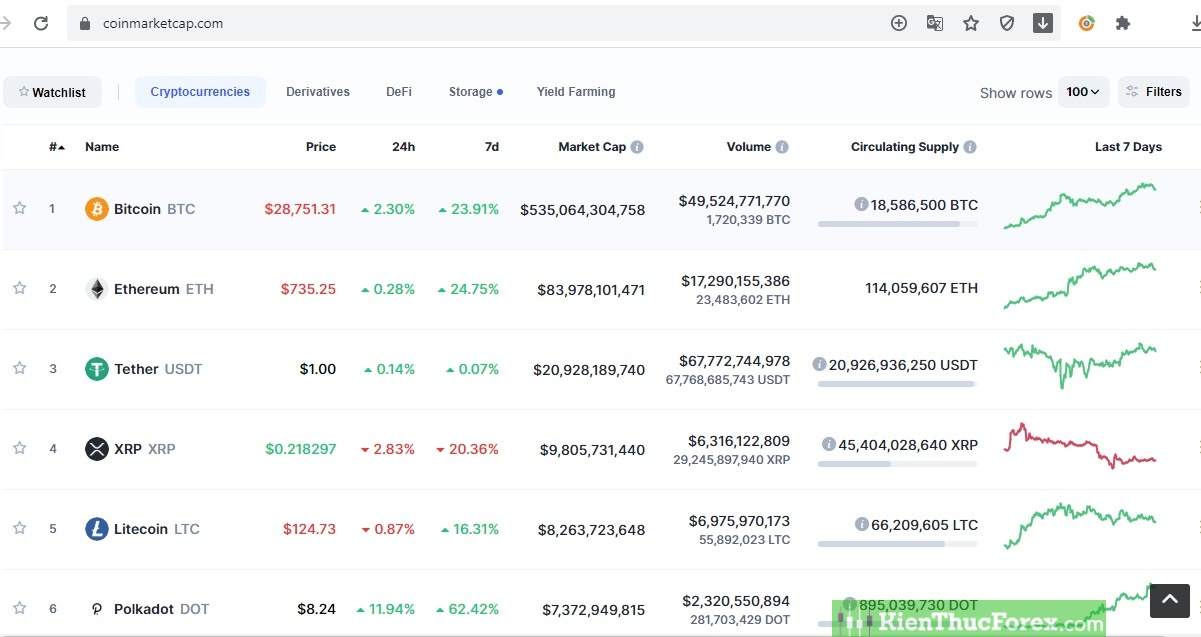The width and height of the screenshot is (1201, 637).
Task: Click XRP volume $6,316,122,809
Action: point(739,441)
